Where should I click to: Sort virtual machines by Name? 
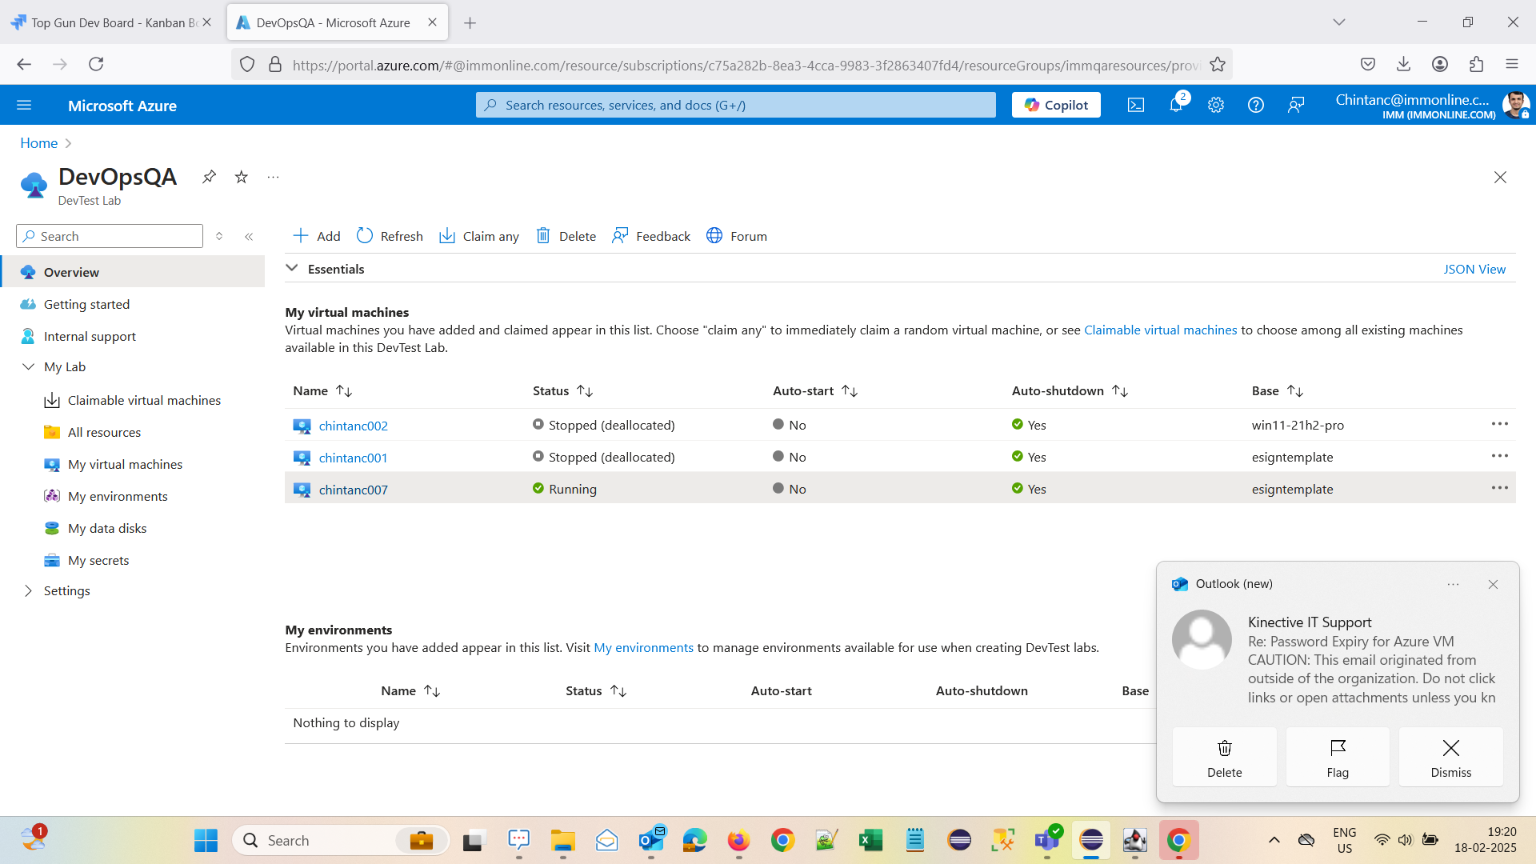coord(322,391)
